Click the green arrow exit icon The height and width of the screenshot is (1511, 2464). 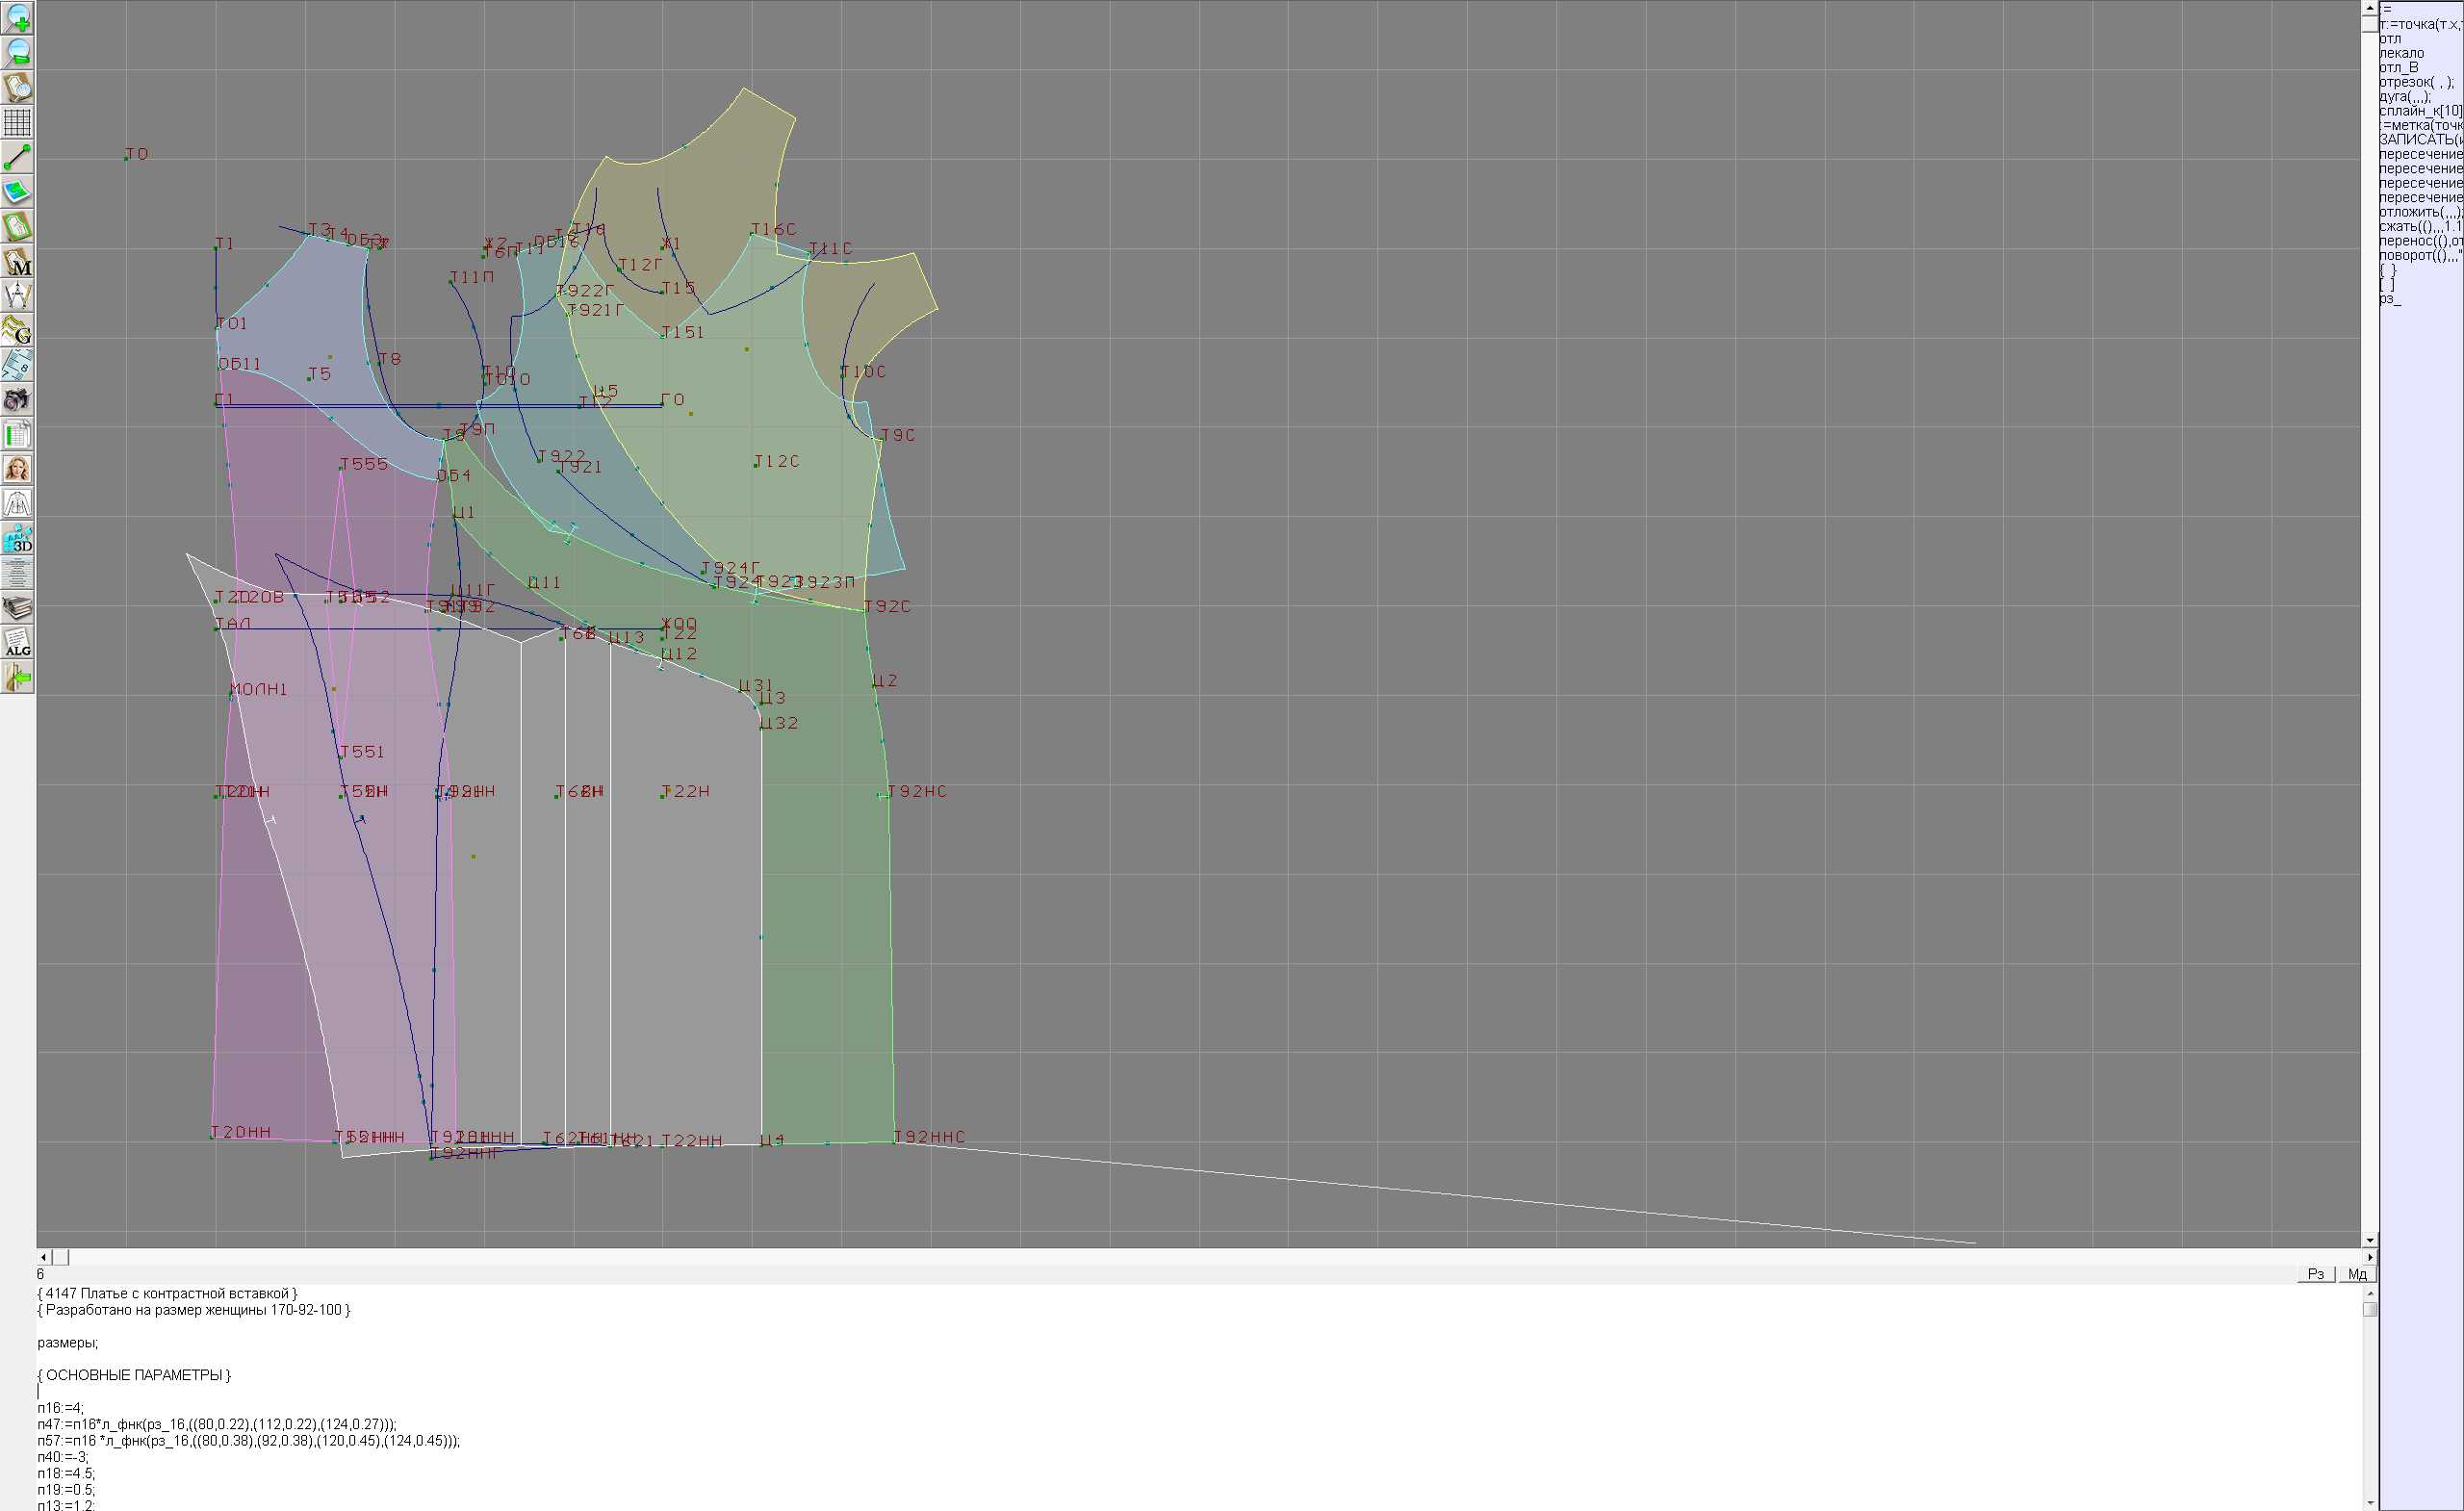[x=17, y=678]
